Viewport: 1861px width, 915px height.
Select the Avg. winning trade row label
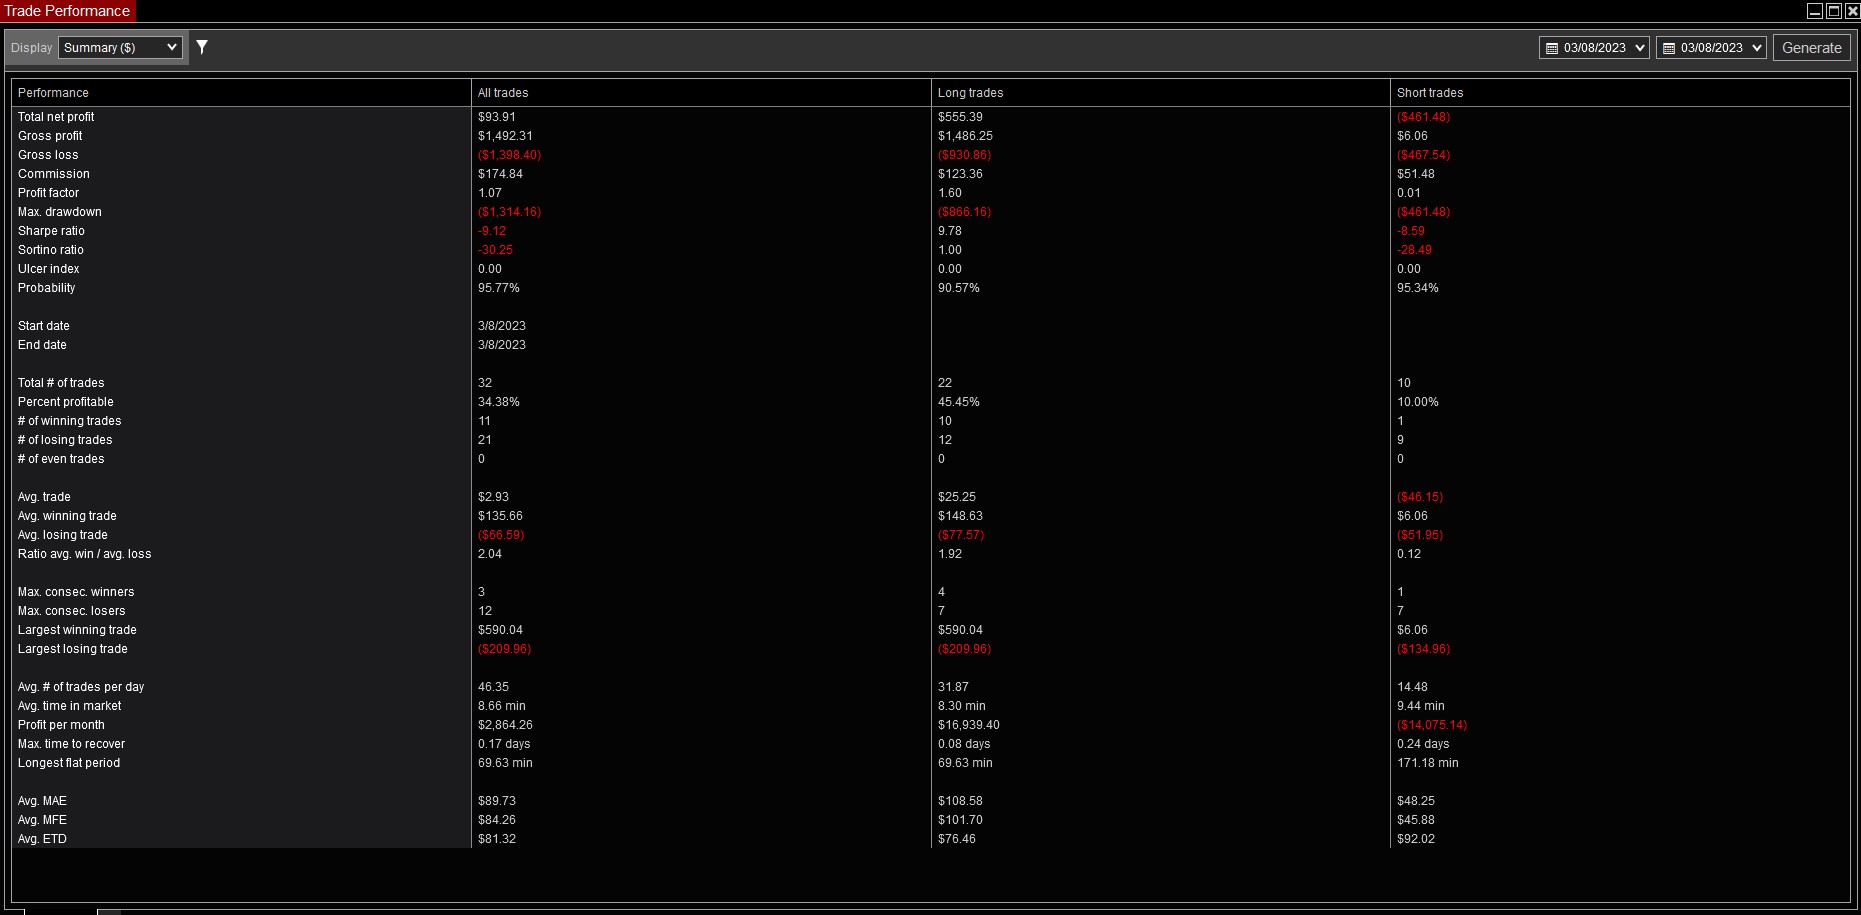coord(67,516)
